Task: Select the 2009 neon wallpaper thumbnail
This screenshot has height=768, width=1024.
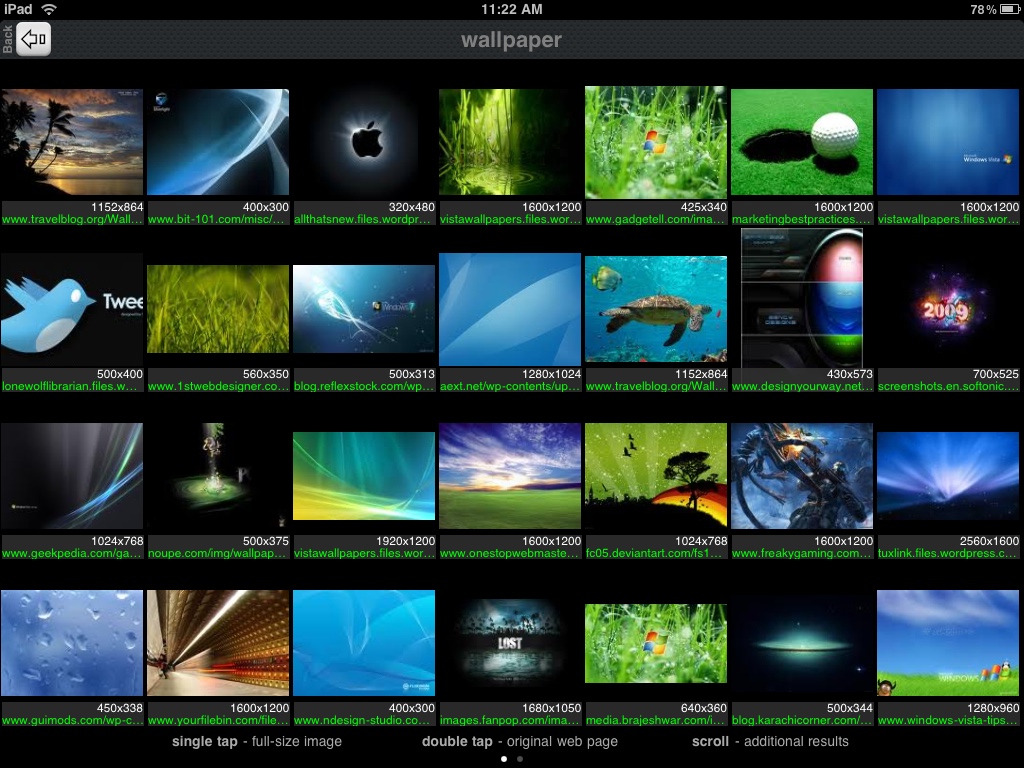Action: (947, 307)
